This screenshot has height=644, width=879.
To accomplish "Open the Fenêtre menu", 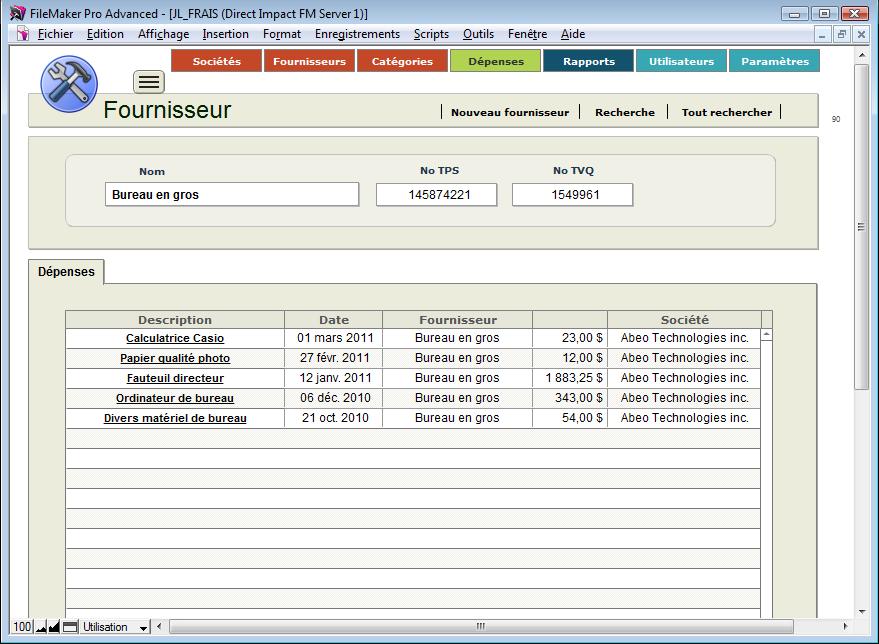I will (527, 34).
